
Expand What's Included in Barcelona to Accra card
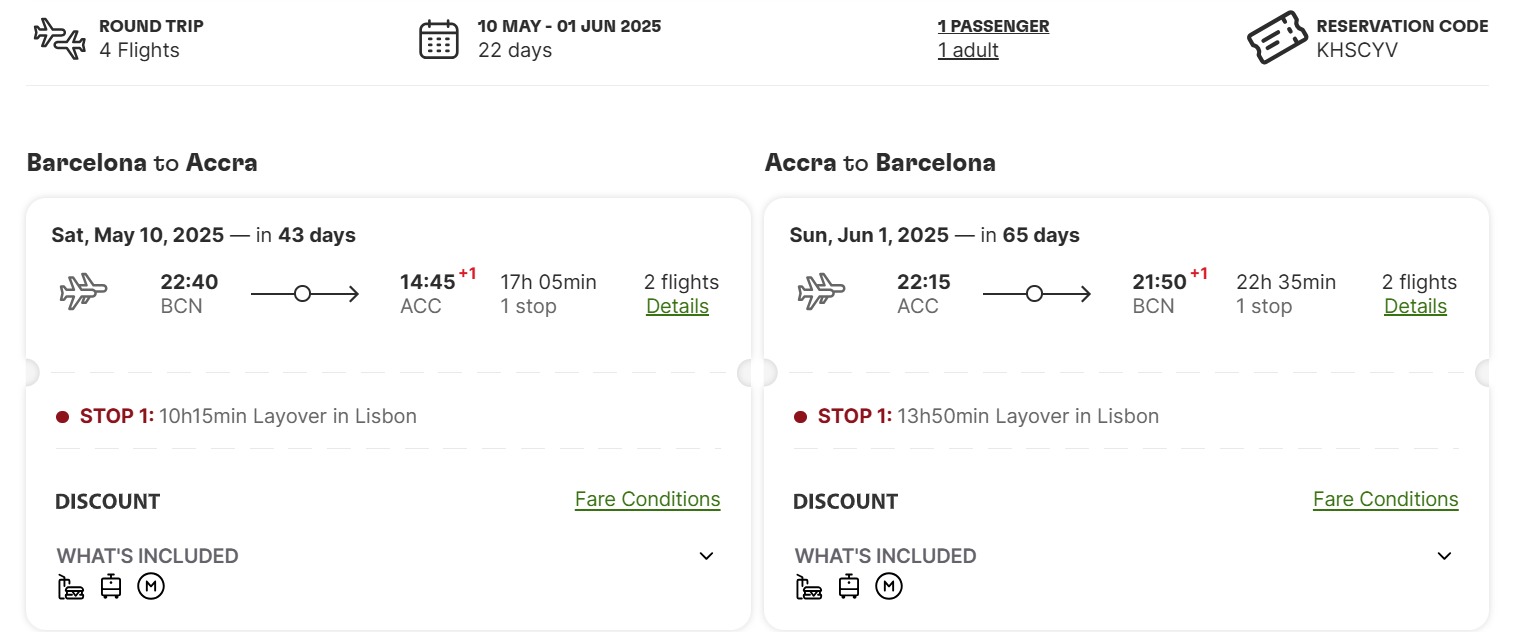point(706,556)
